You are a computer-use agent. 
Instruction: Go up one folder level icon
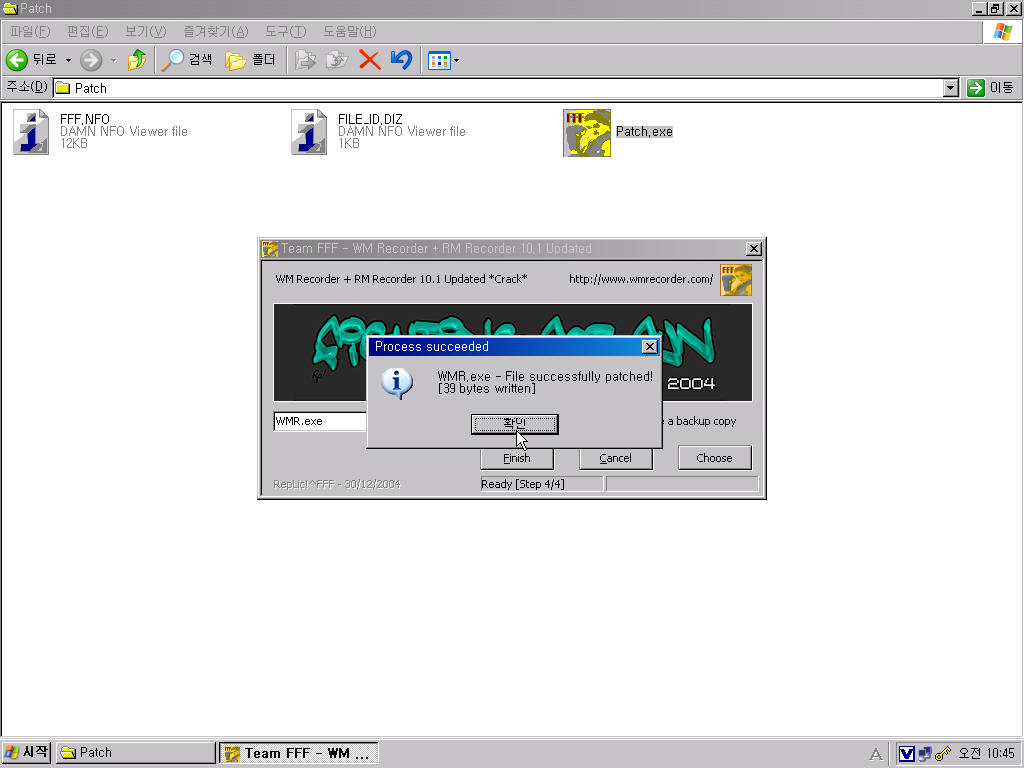click(x=136, y=60)
